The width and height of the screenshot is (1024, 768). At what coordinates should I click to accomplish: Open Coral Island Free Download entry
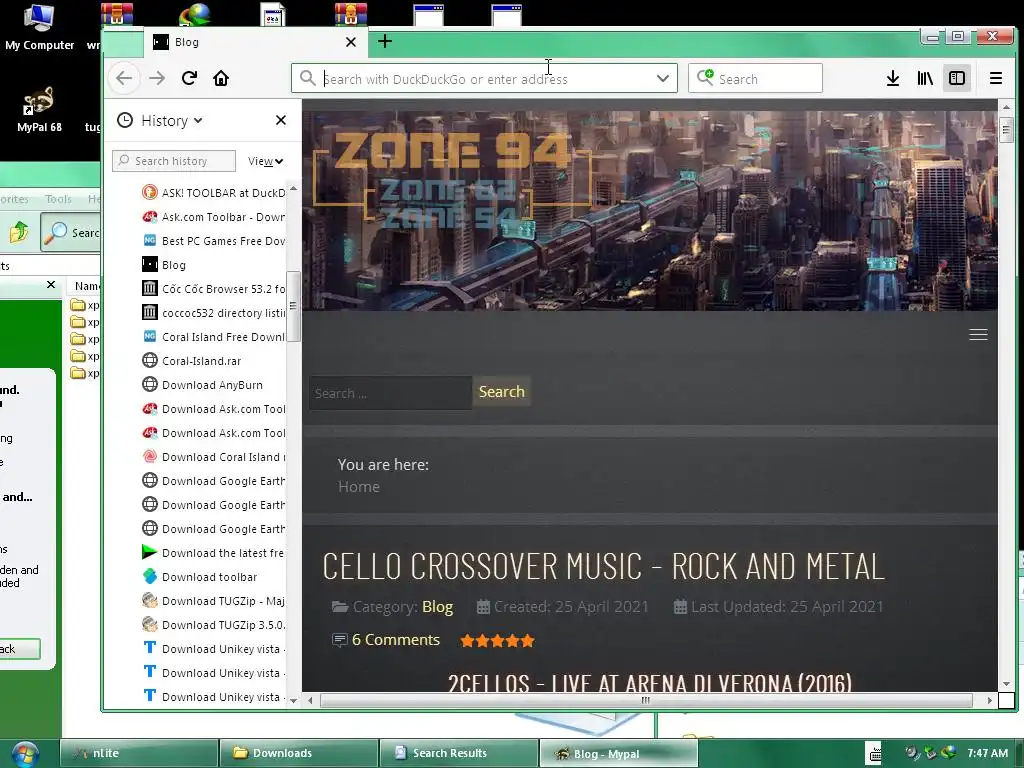point(214,337)
